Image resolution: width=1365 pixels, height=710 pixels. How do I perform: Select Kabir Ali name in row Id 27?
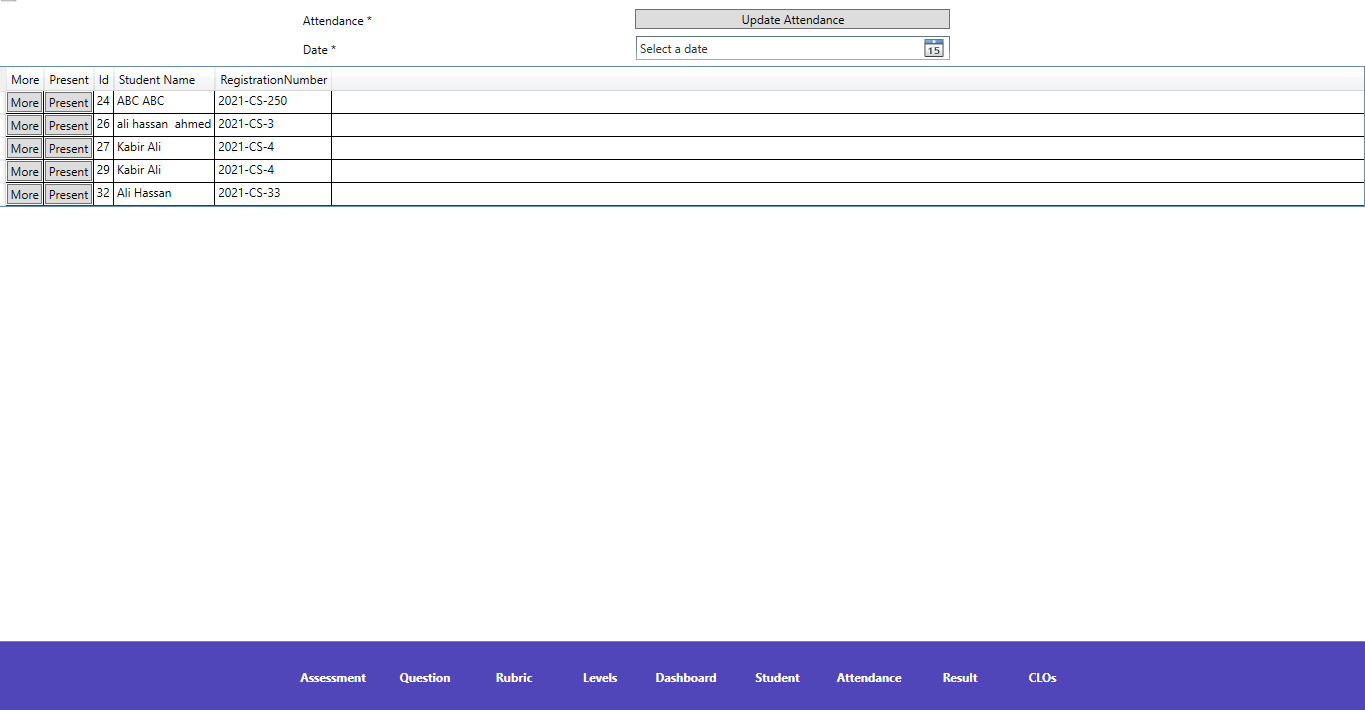tap(164, 148)
